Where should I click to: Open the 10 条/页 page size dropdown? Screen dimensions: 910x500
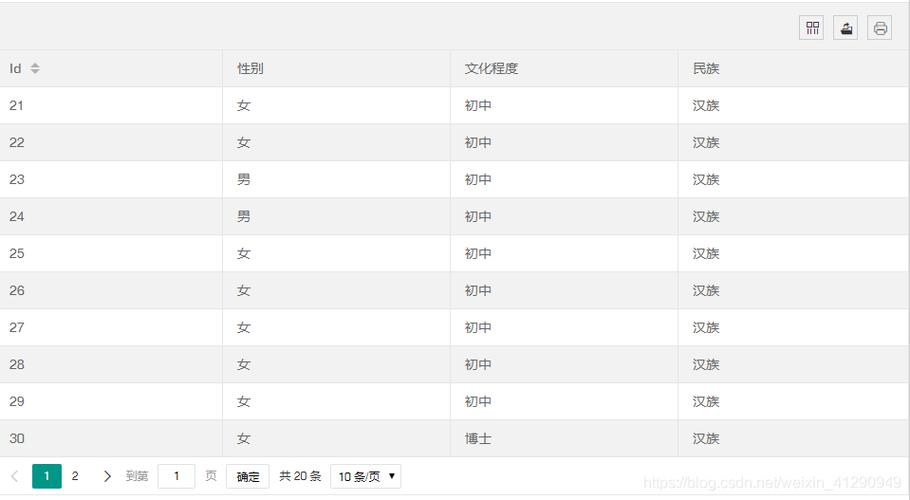coord(366,476)
